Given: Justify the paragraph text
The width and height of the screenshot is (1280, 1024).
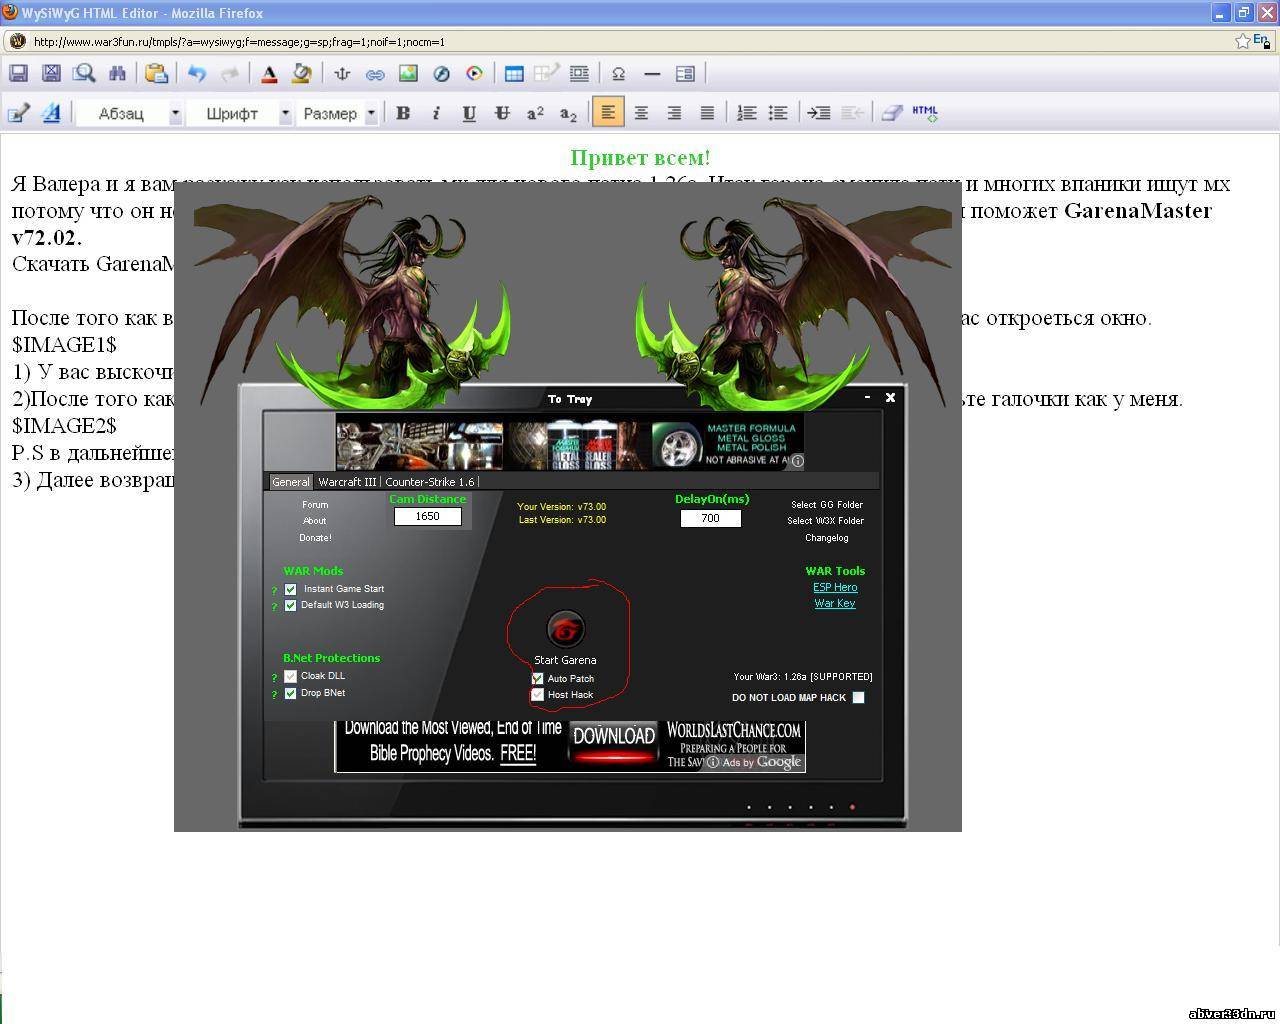Looking at the screenshot, I should coord(707,113).
